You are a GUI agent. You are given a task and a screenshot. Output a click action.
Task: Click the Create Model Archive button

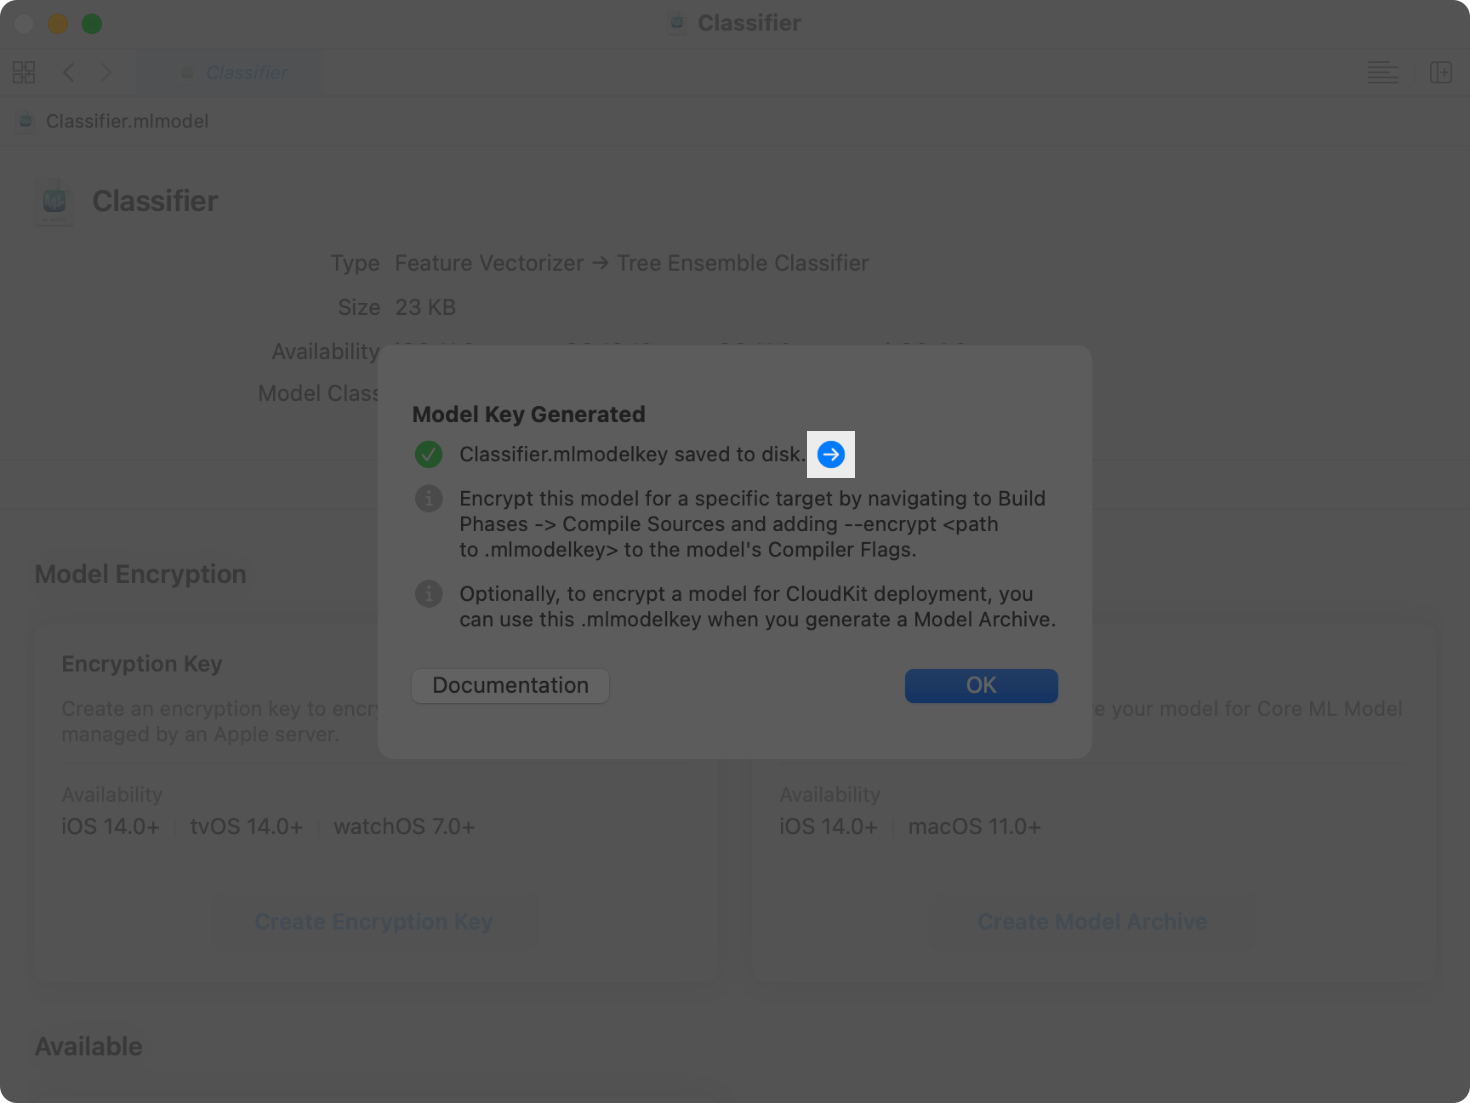(1091, 921)
